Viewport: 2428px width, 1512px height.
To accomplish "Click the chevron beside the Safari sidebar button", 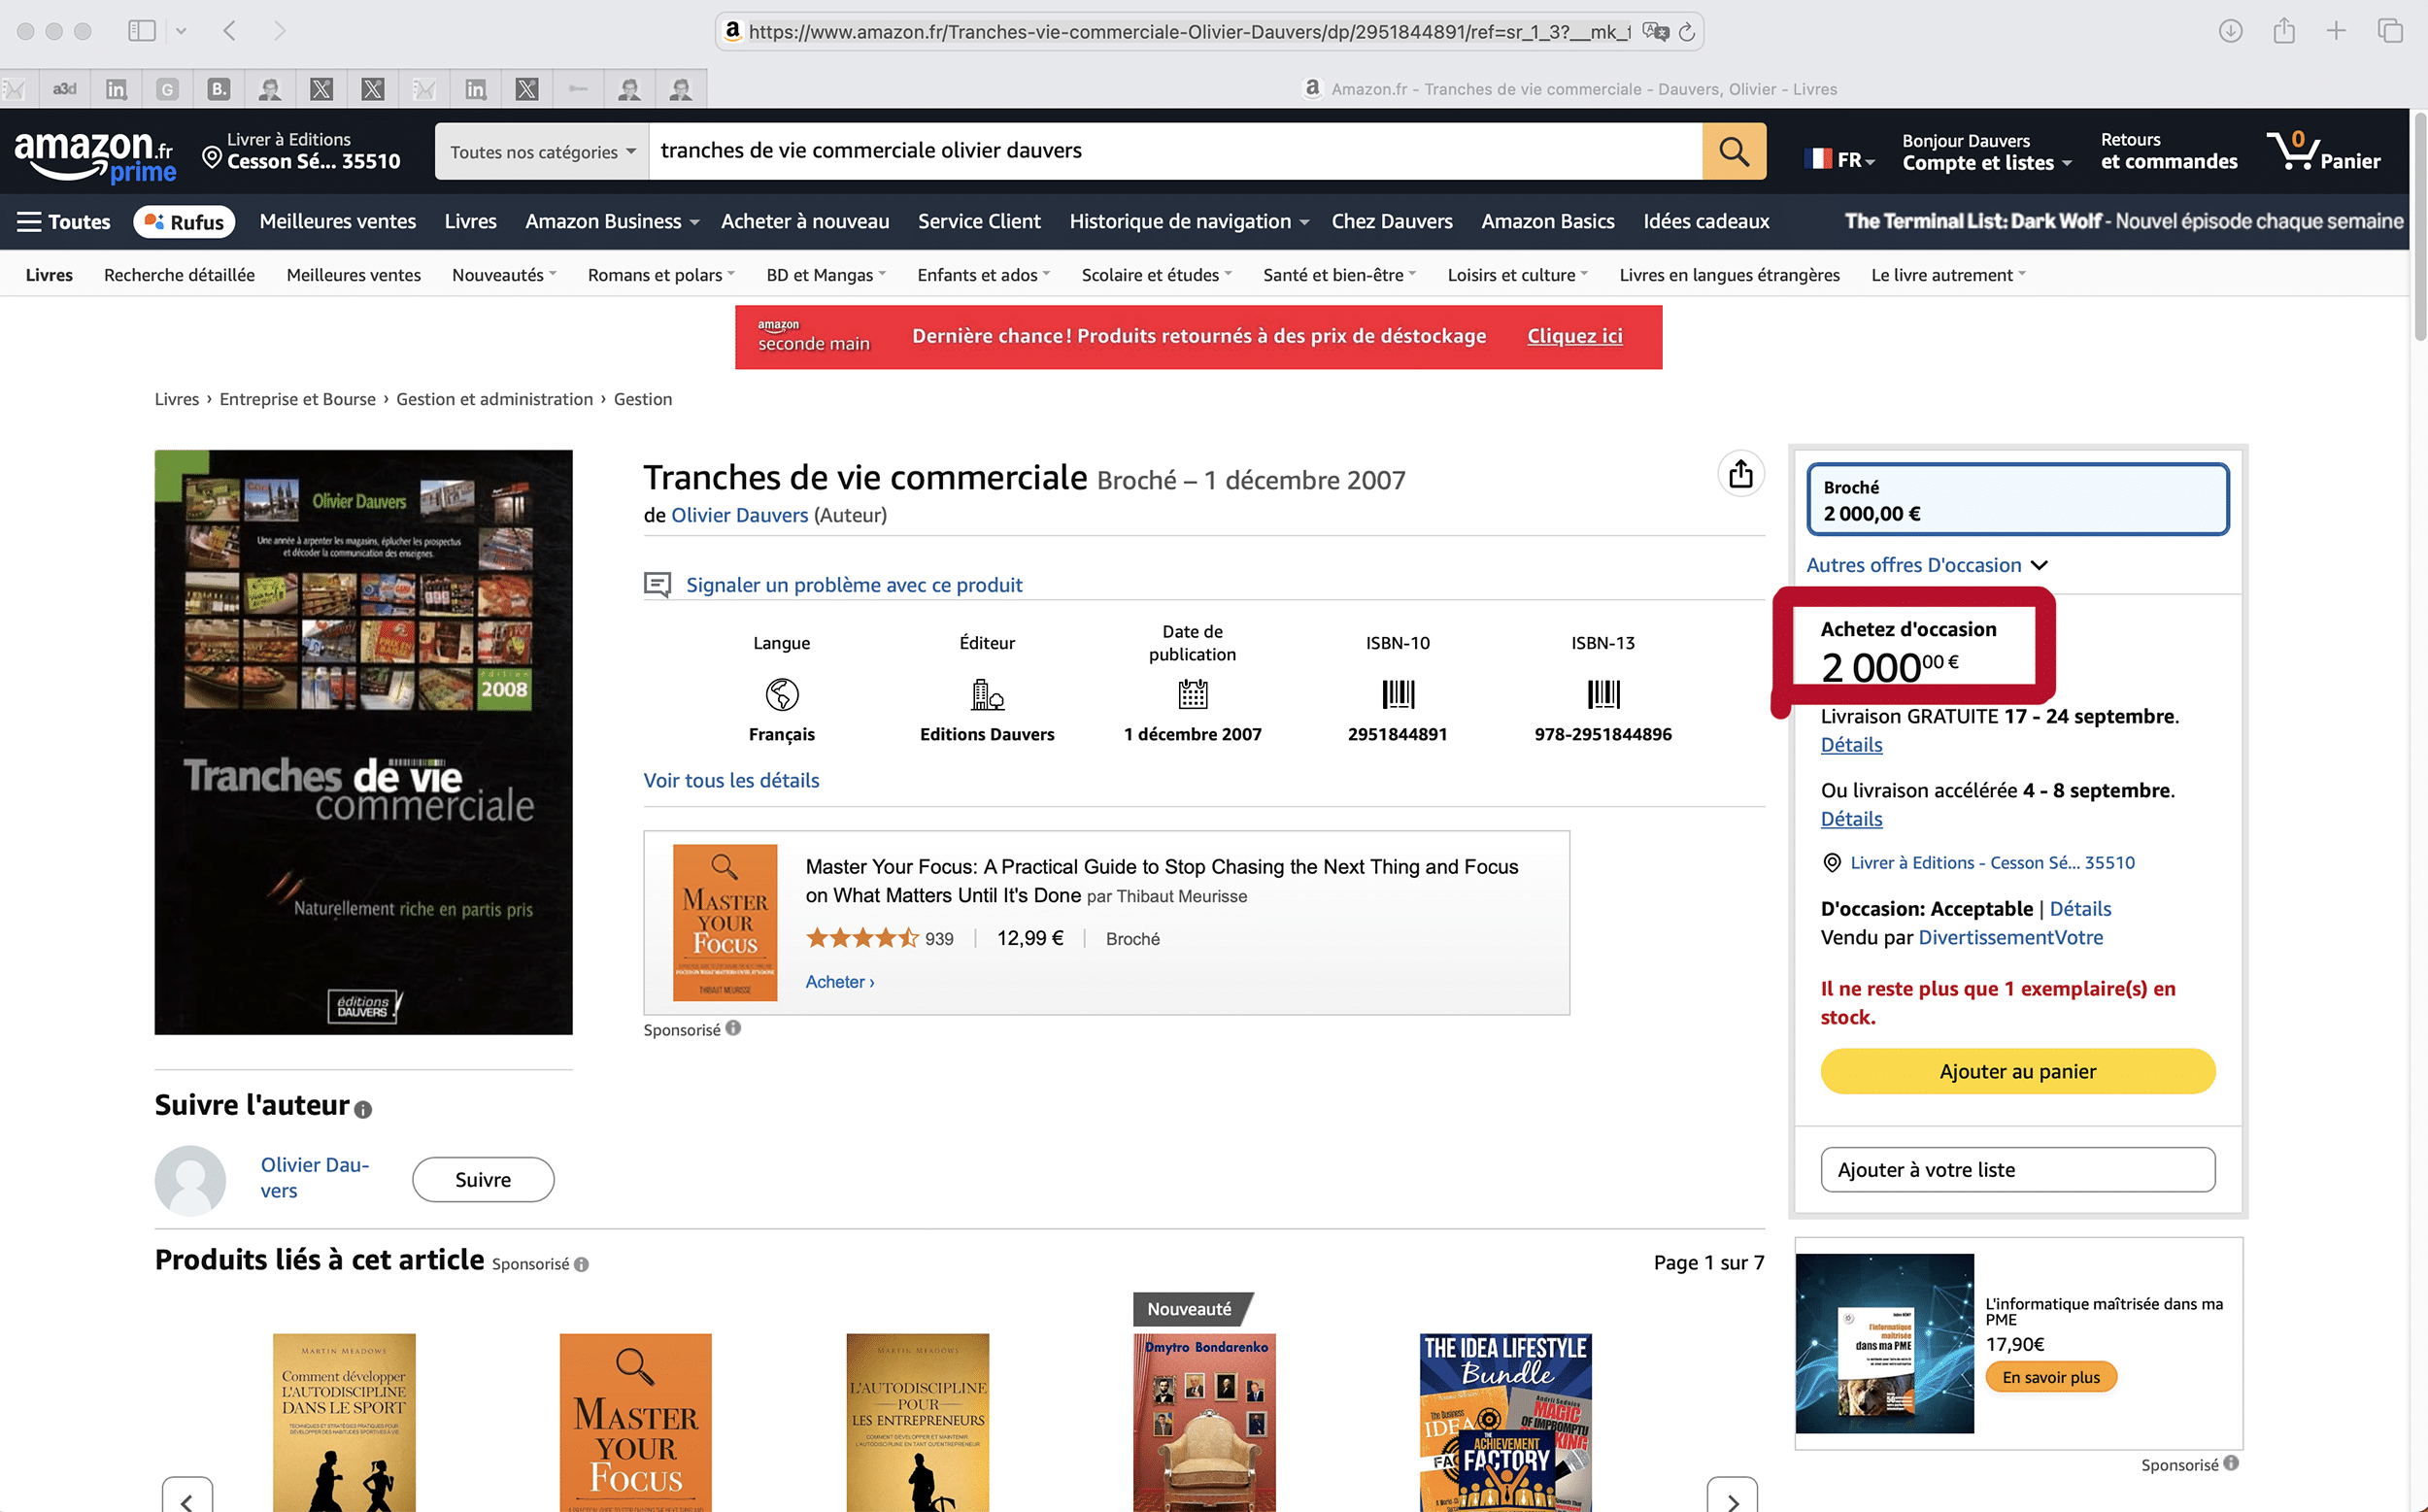I will tap(181, 31).
